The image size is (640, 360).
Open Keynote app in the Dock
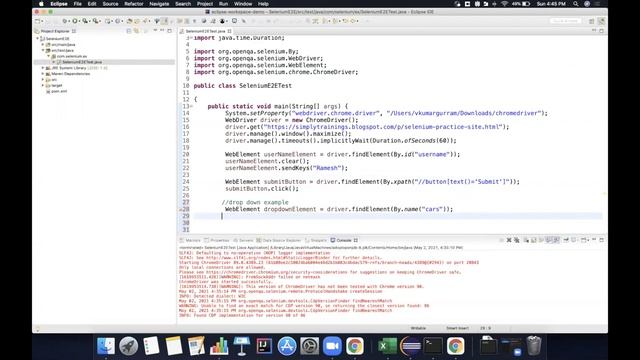coord(242,346)
